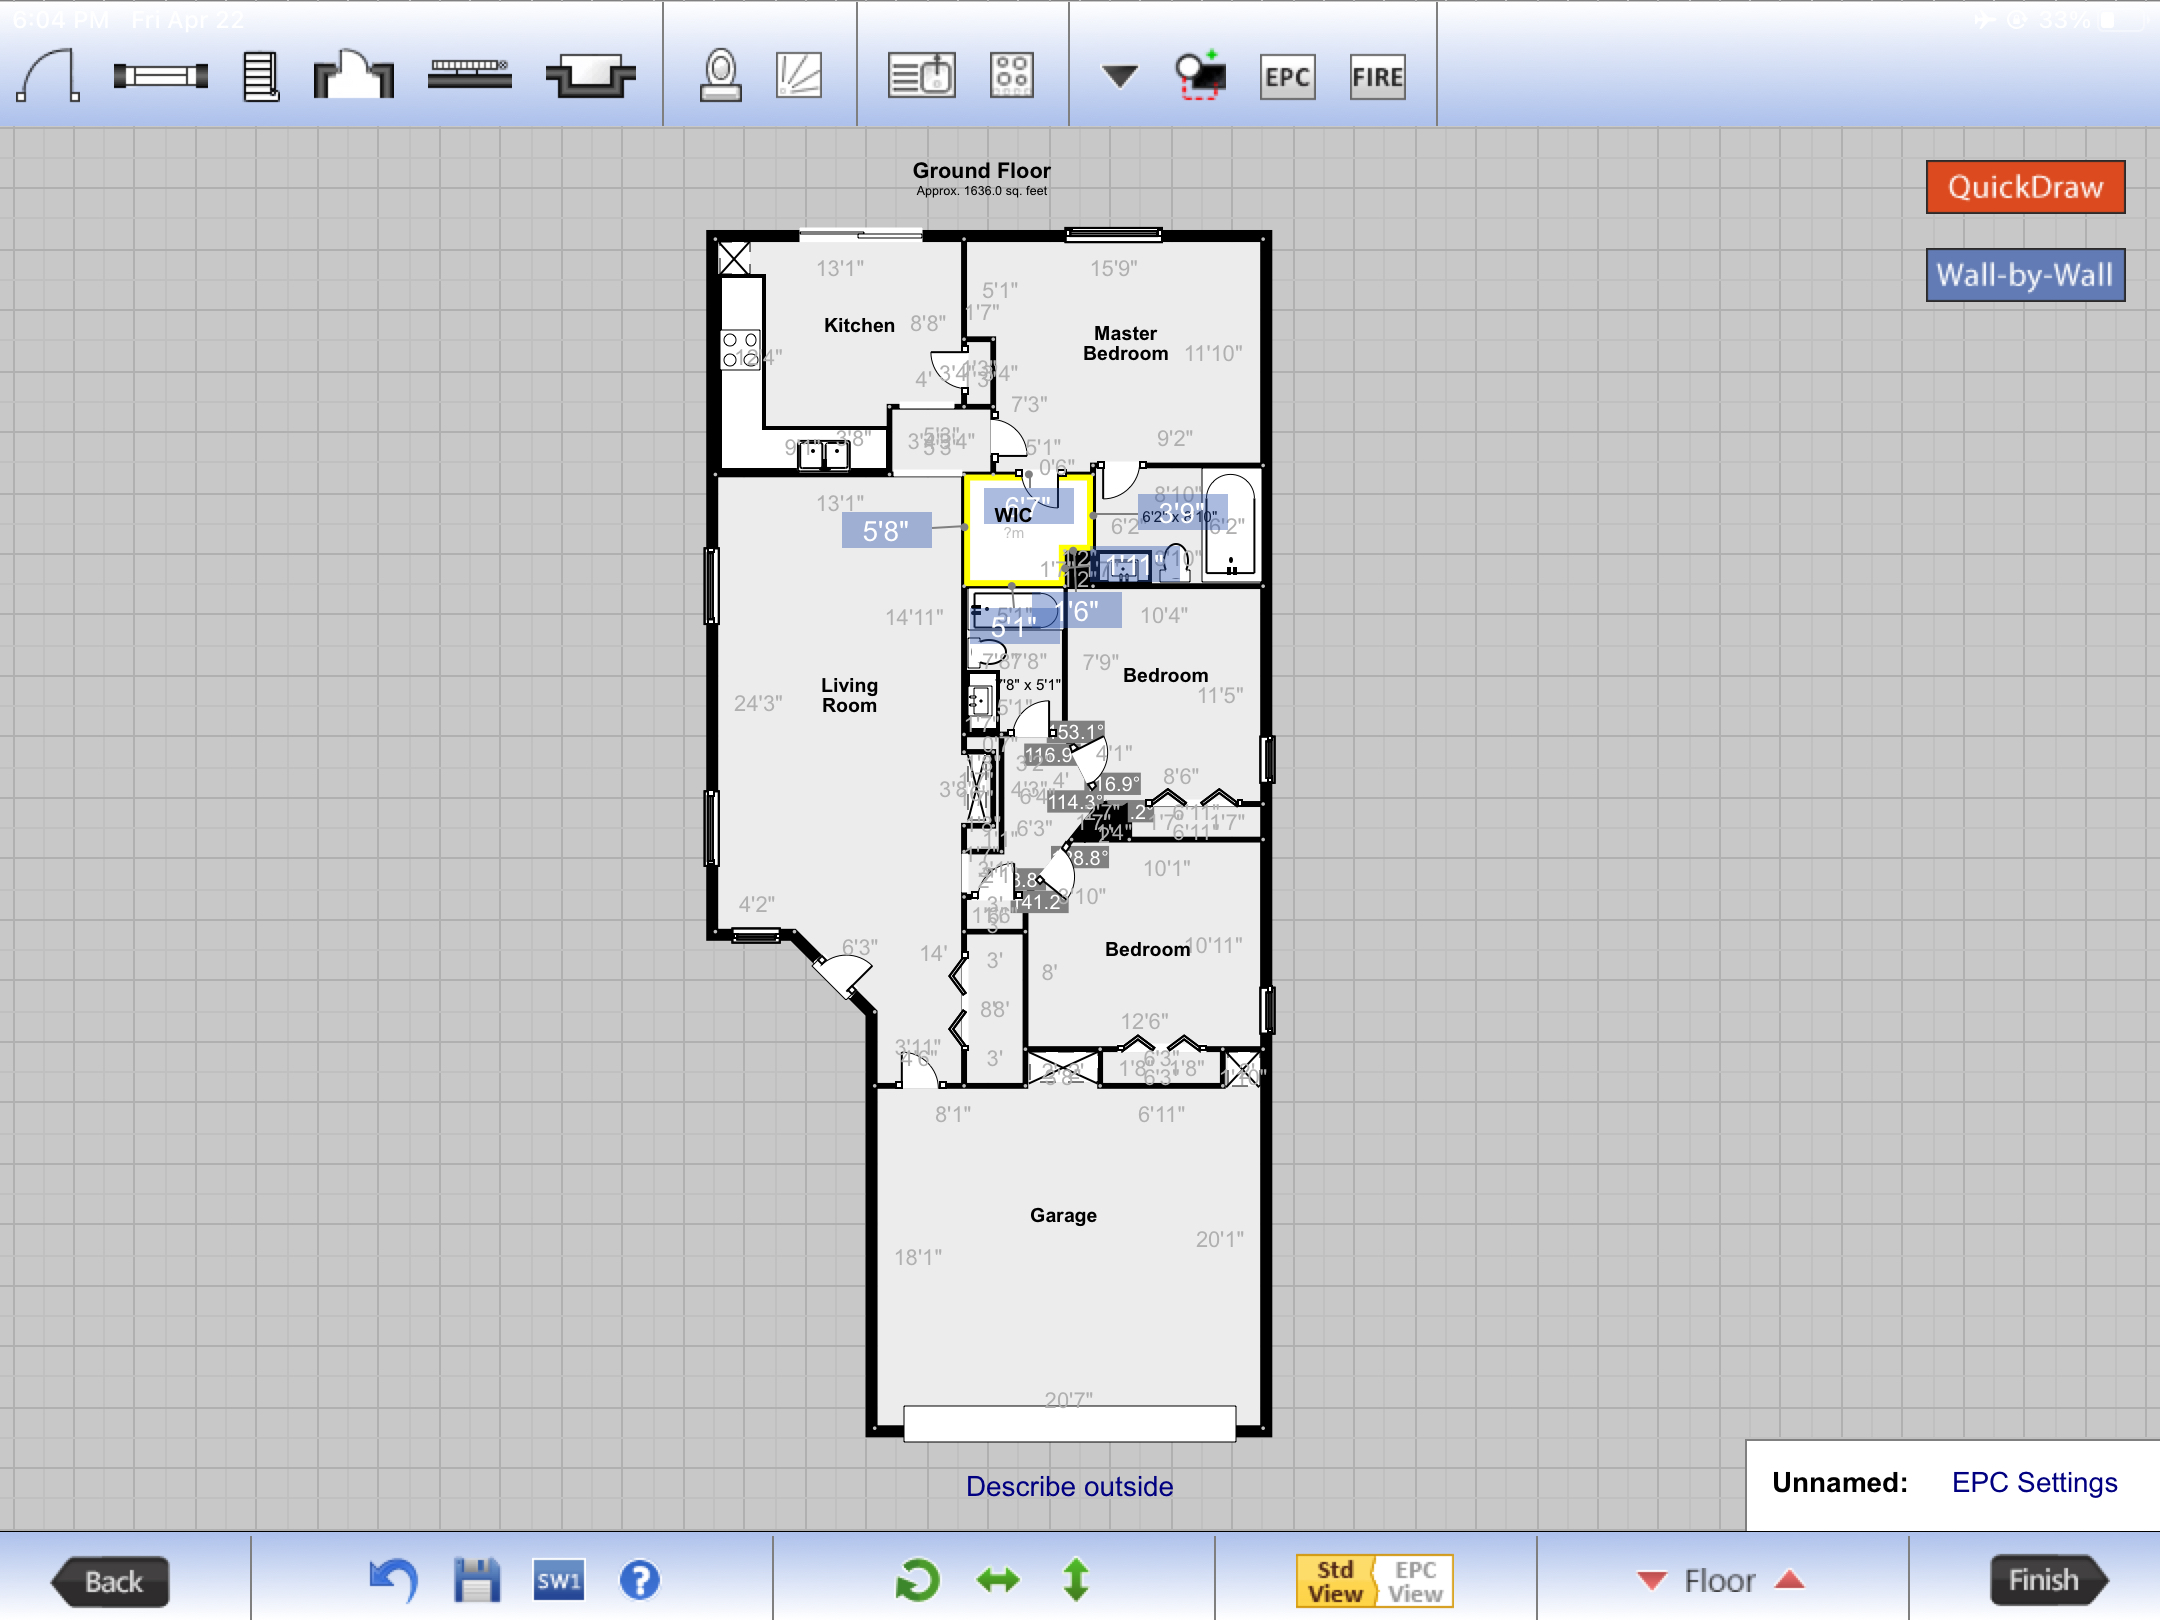Go up a floor with the red arrow
This screenshot has width=2160, height=1620.
pos(1790,1580)
